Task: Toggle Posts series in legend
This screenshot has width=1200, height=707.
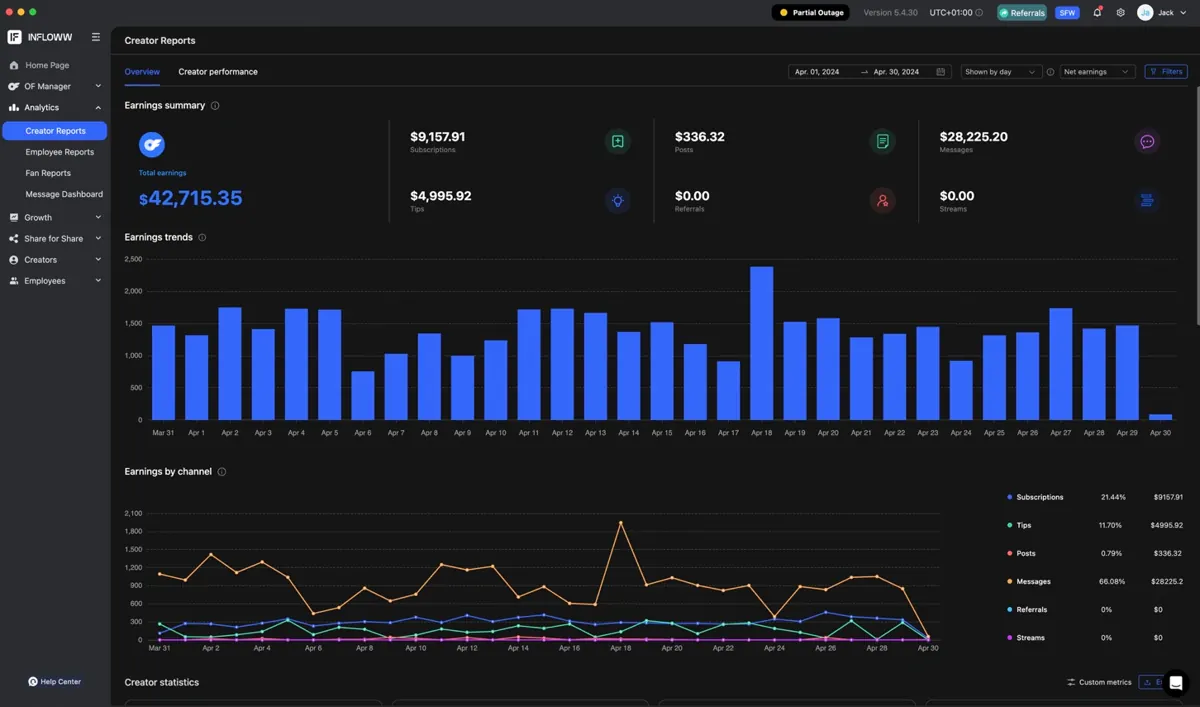Action: pos(1021,553)
